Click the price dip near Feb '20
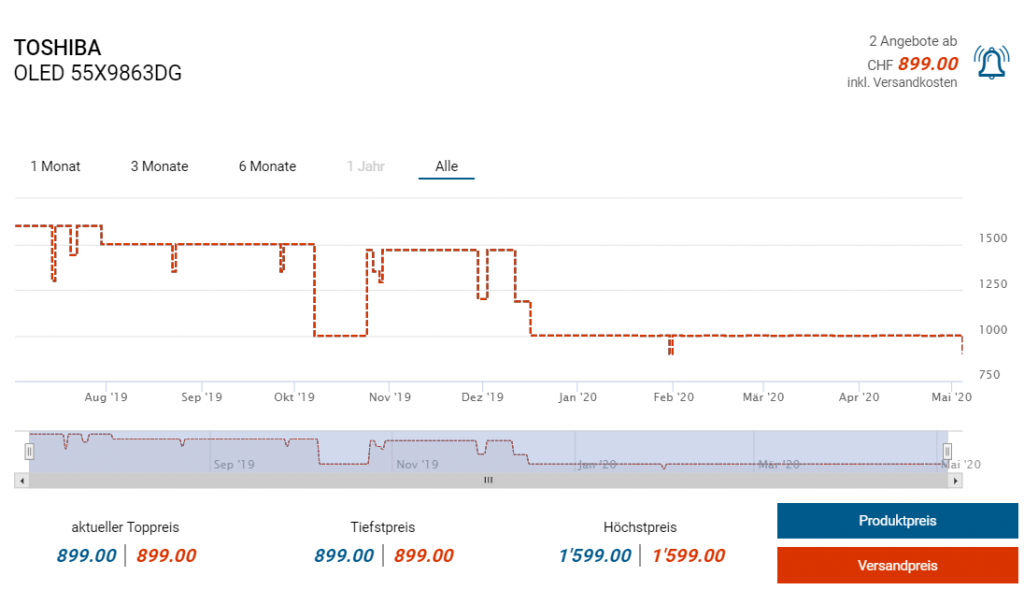The height and width of the screenshot is (590, 1024). pyautogui.click(x=671, y=345)
